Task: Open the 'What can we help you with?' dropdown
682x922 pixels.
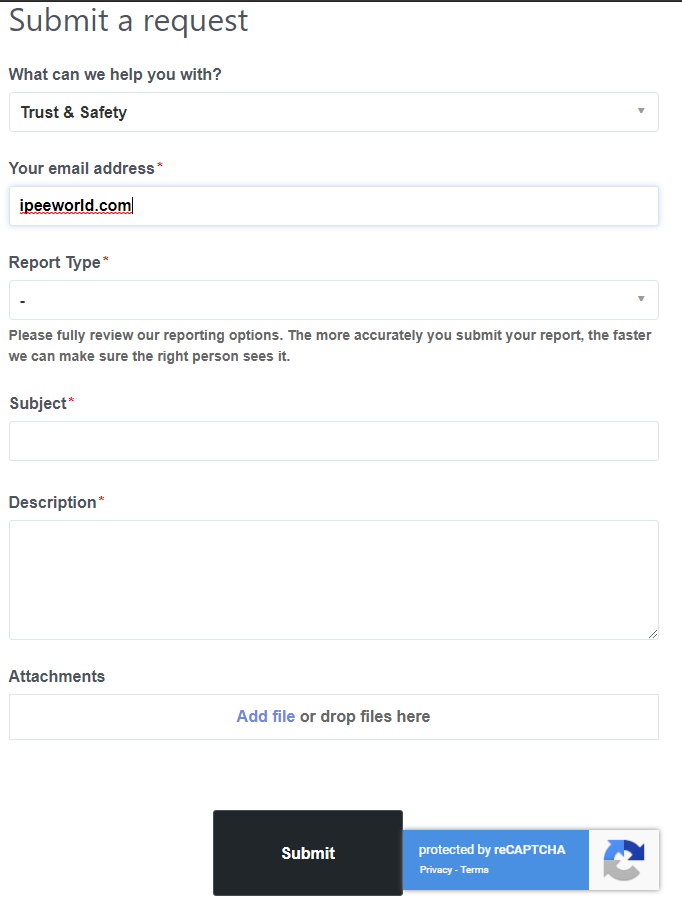Action: click(333, 112)
